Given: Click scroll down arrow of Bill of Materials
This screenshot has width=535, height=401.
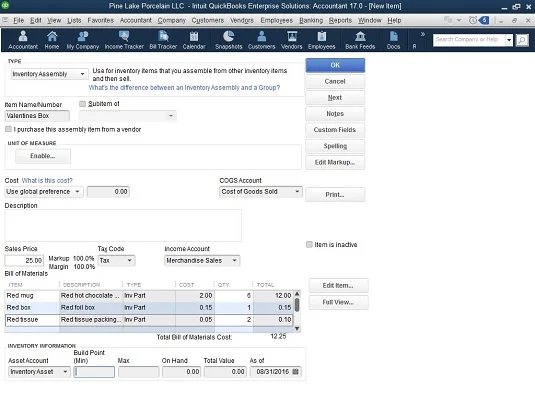Looking at the screenshot, I should coord(297,329).
